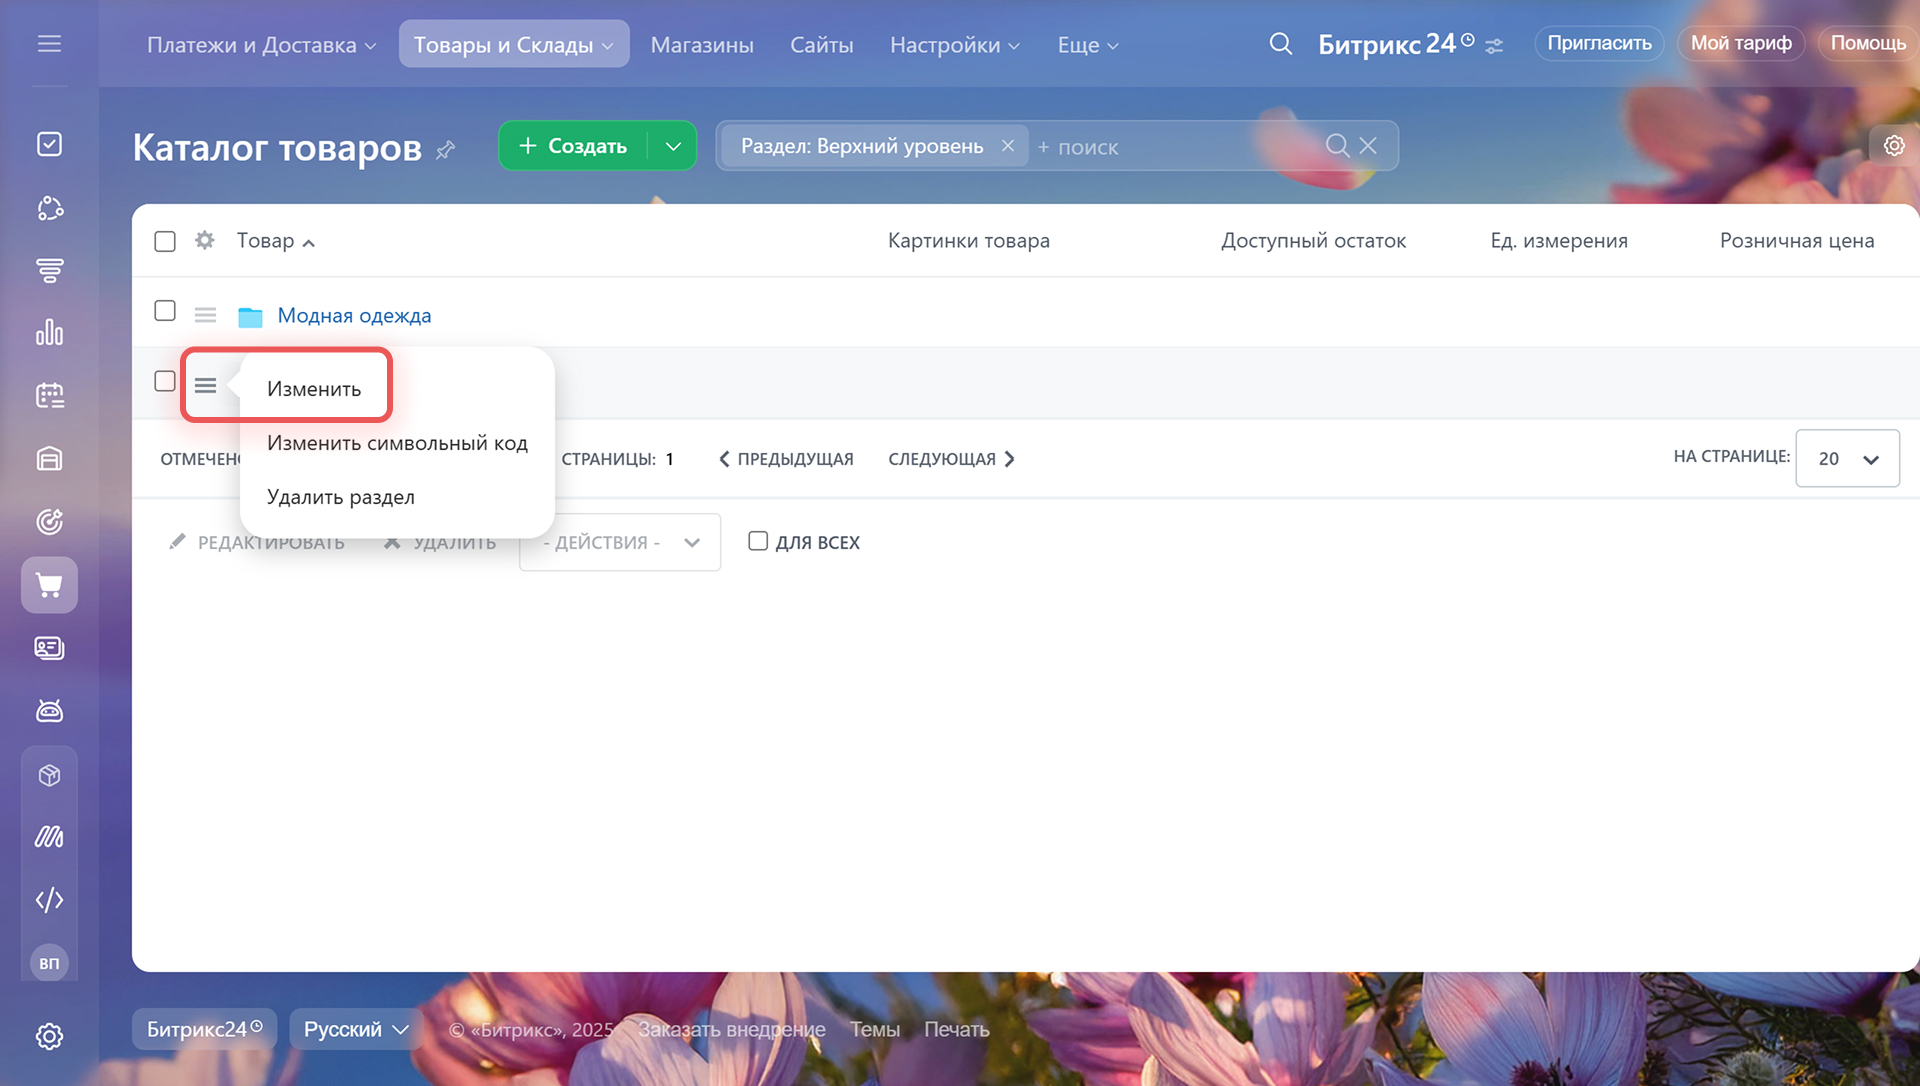This screenshot has height=1086, width=1920.
Task: Sort by the Товар column header
Action: 275,241
